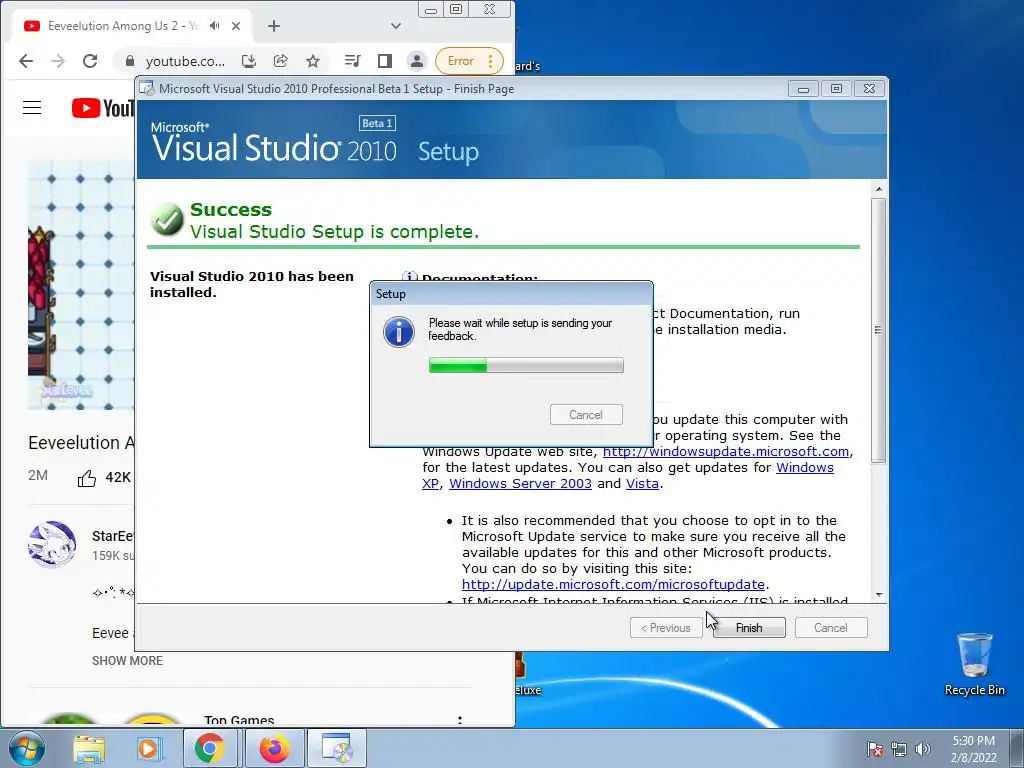Open Firefox from the taskbar
This screenshot has height=768, width=1024.
pos(274,748)
